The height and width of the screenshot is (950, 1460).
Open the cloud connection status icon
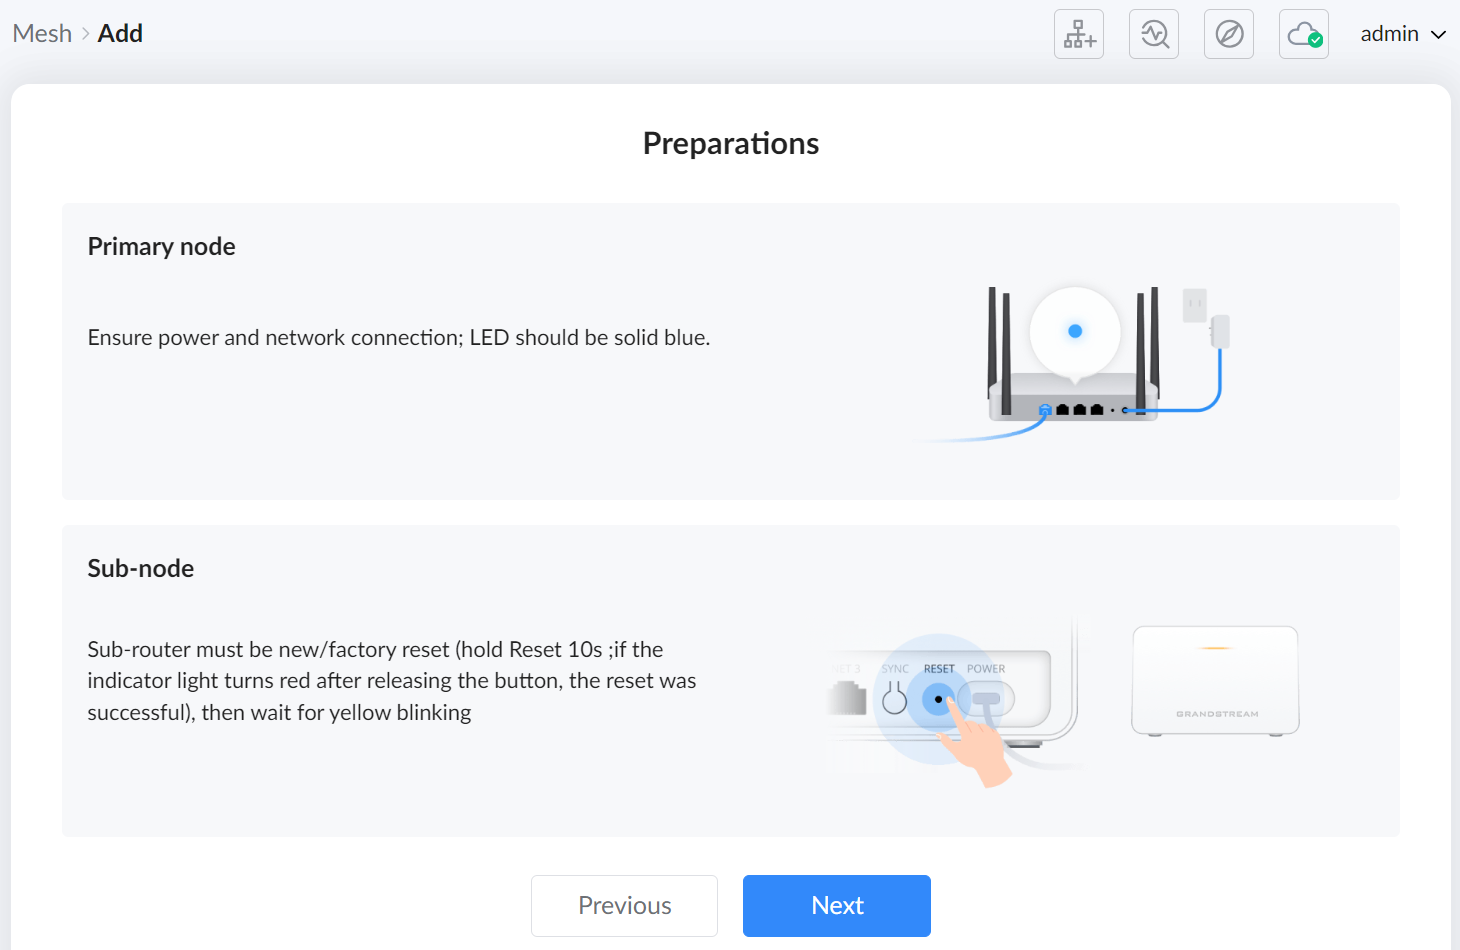(1304, 34)
